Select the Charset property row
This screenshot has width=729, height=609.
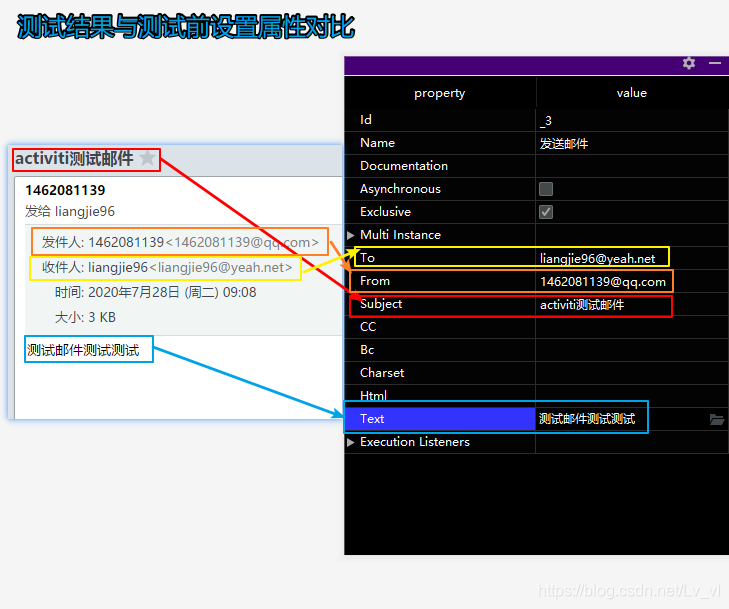coord(537,373)
